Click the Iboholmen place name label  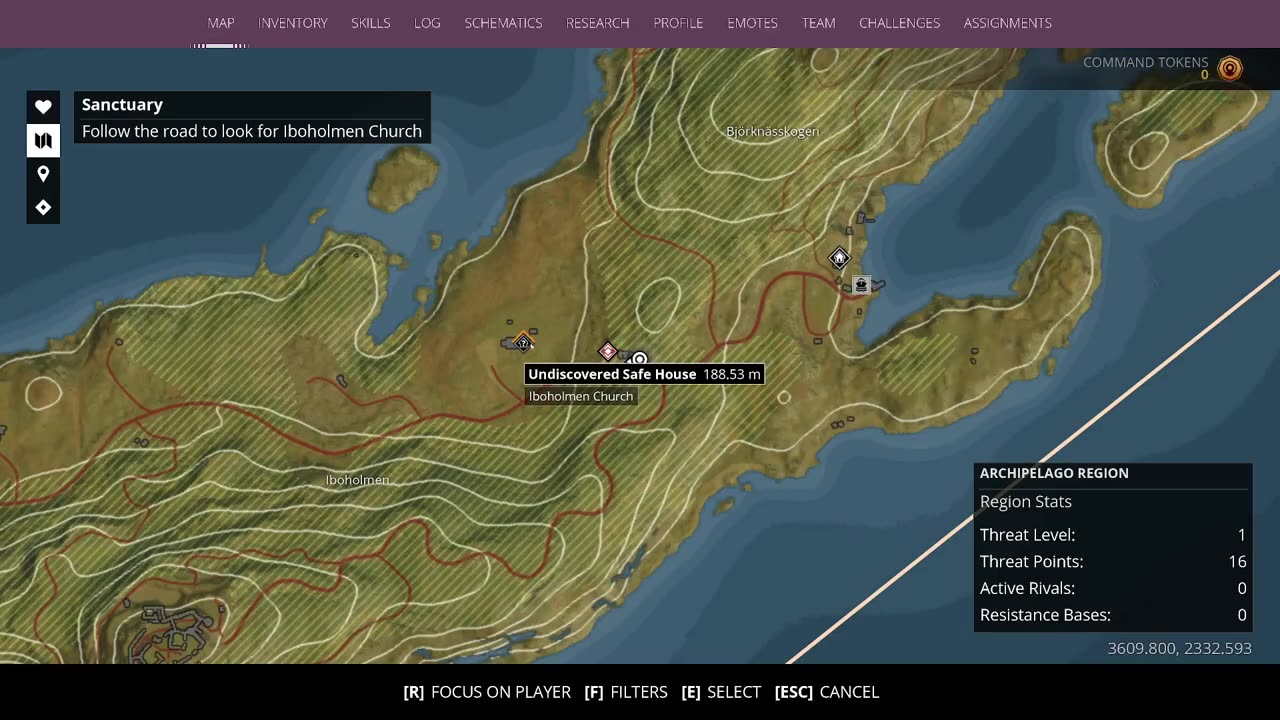(x=357, y=480)
